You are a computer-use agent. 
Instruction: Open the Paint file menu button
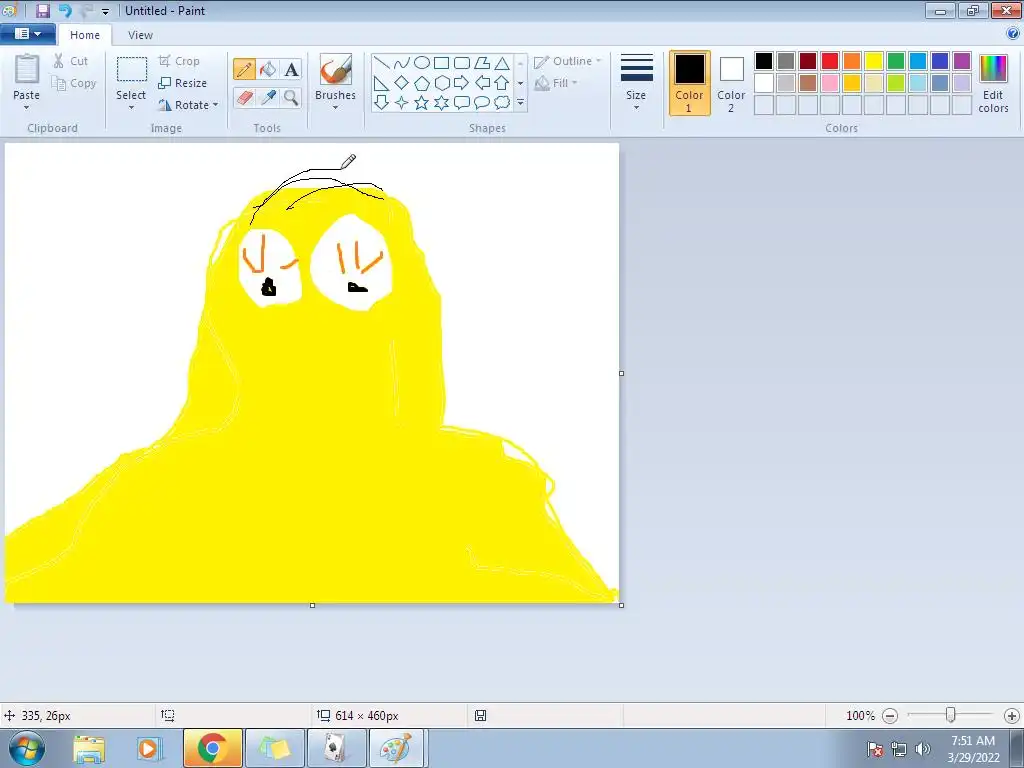[27, 34]
